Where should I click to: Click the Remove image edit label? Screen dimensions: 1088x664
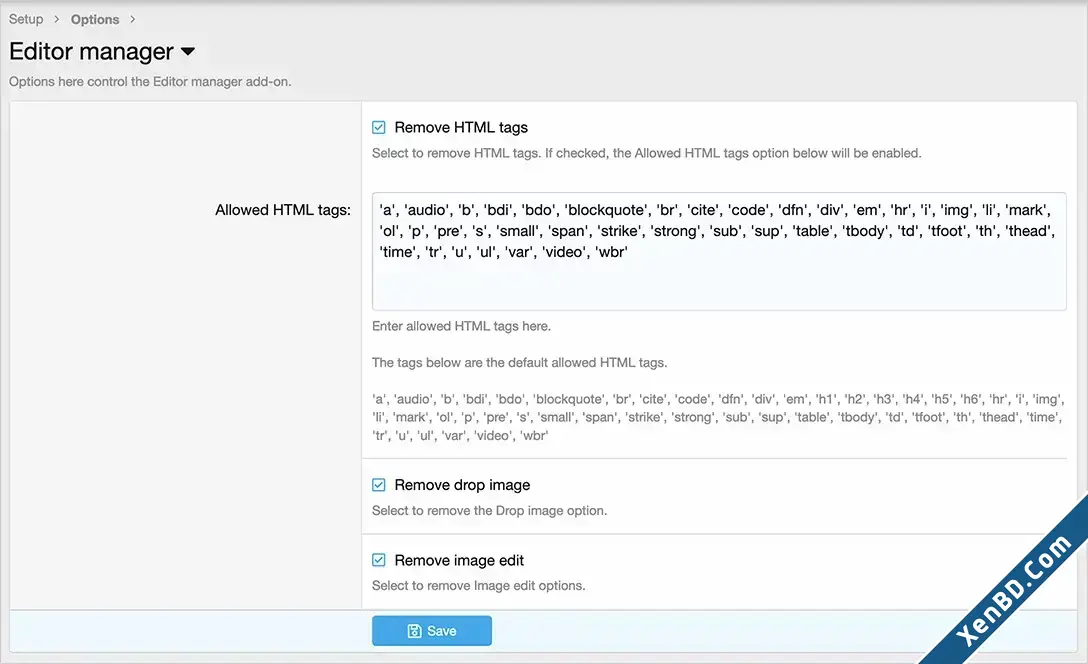pyautogui.click(x=459, y=560)
